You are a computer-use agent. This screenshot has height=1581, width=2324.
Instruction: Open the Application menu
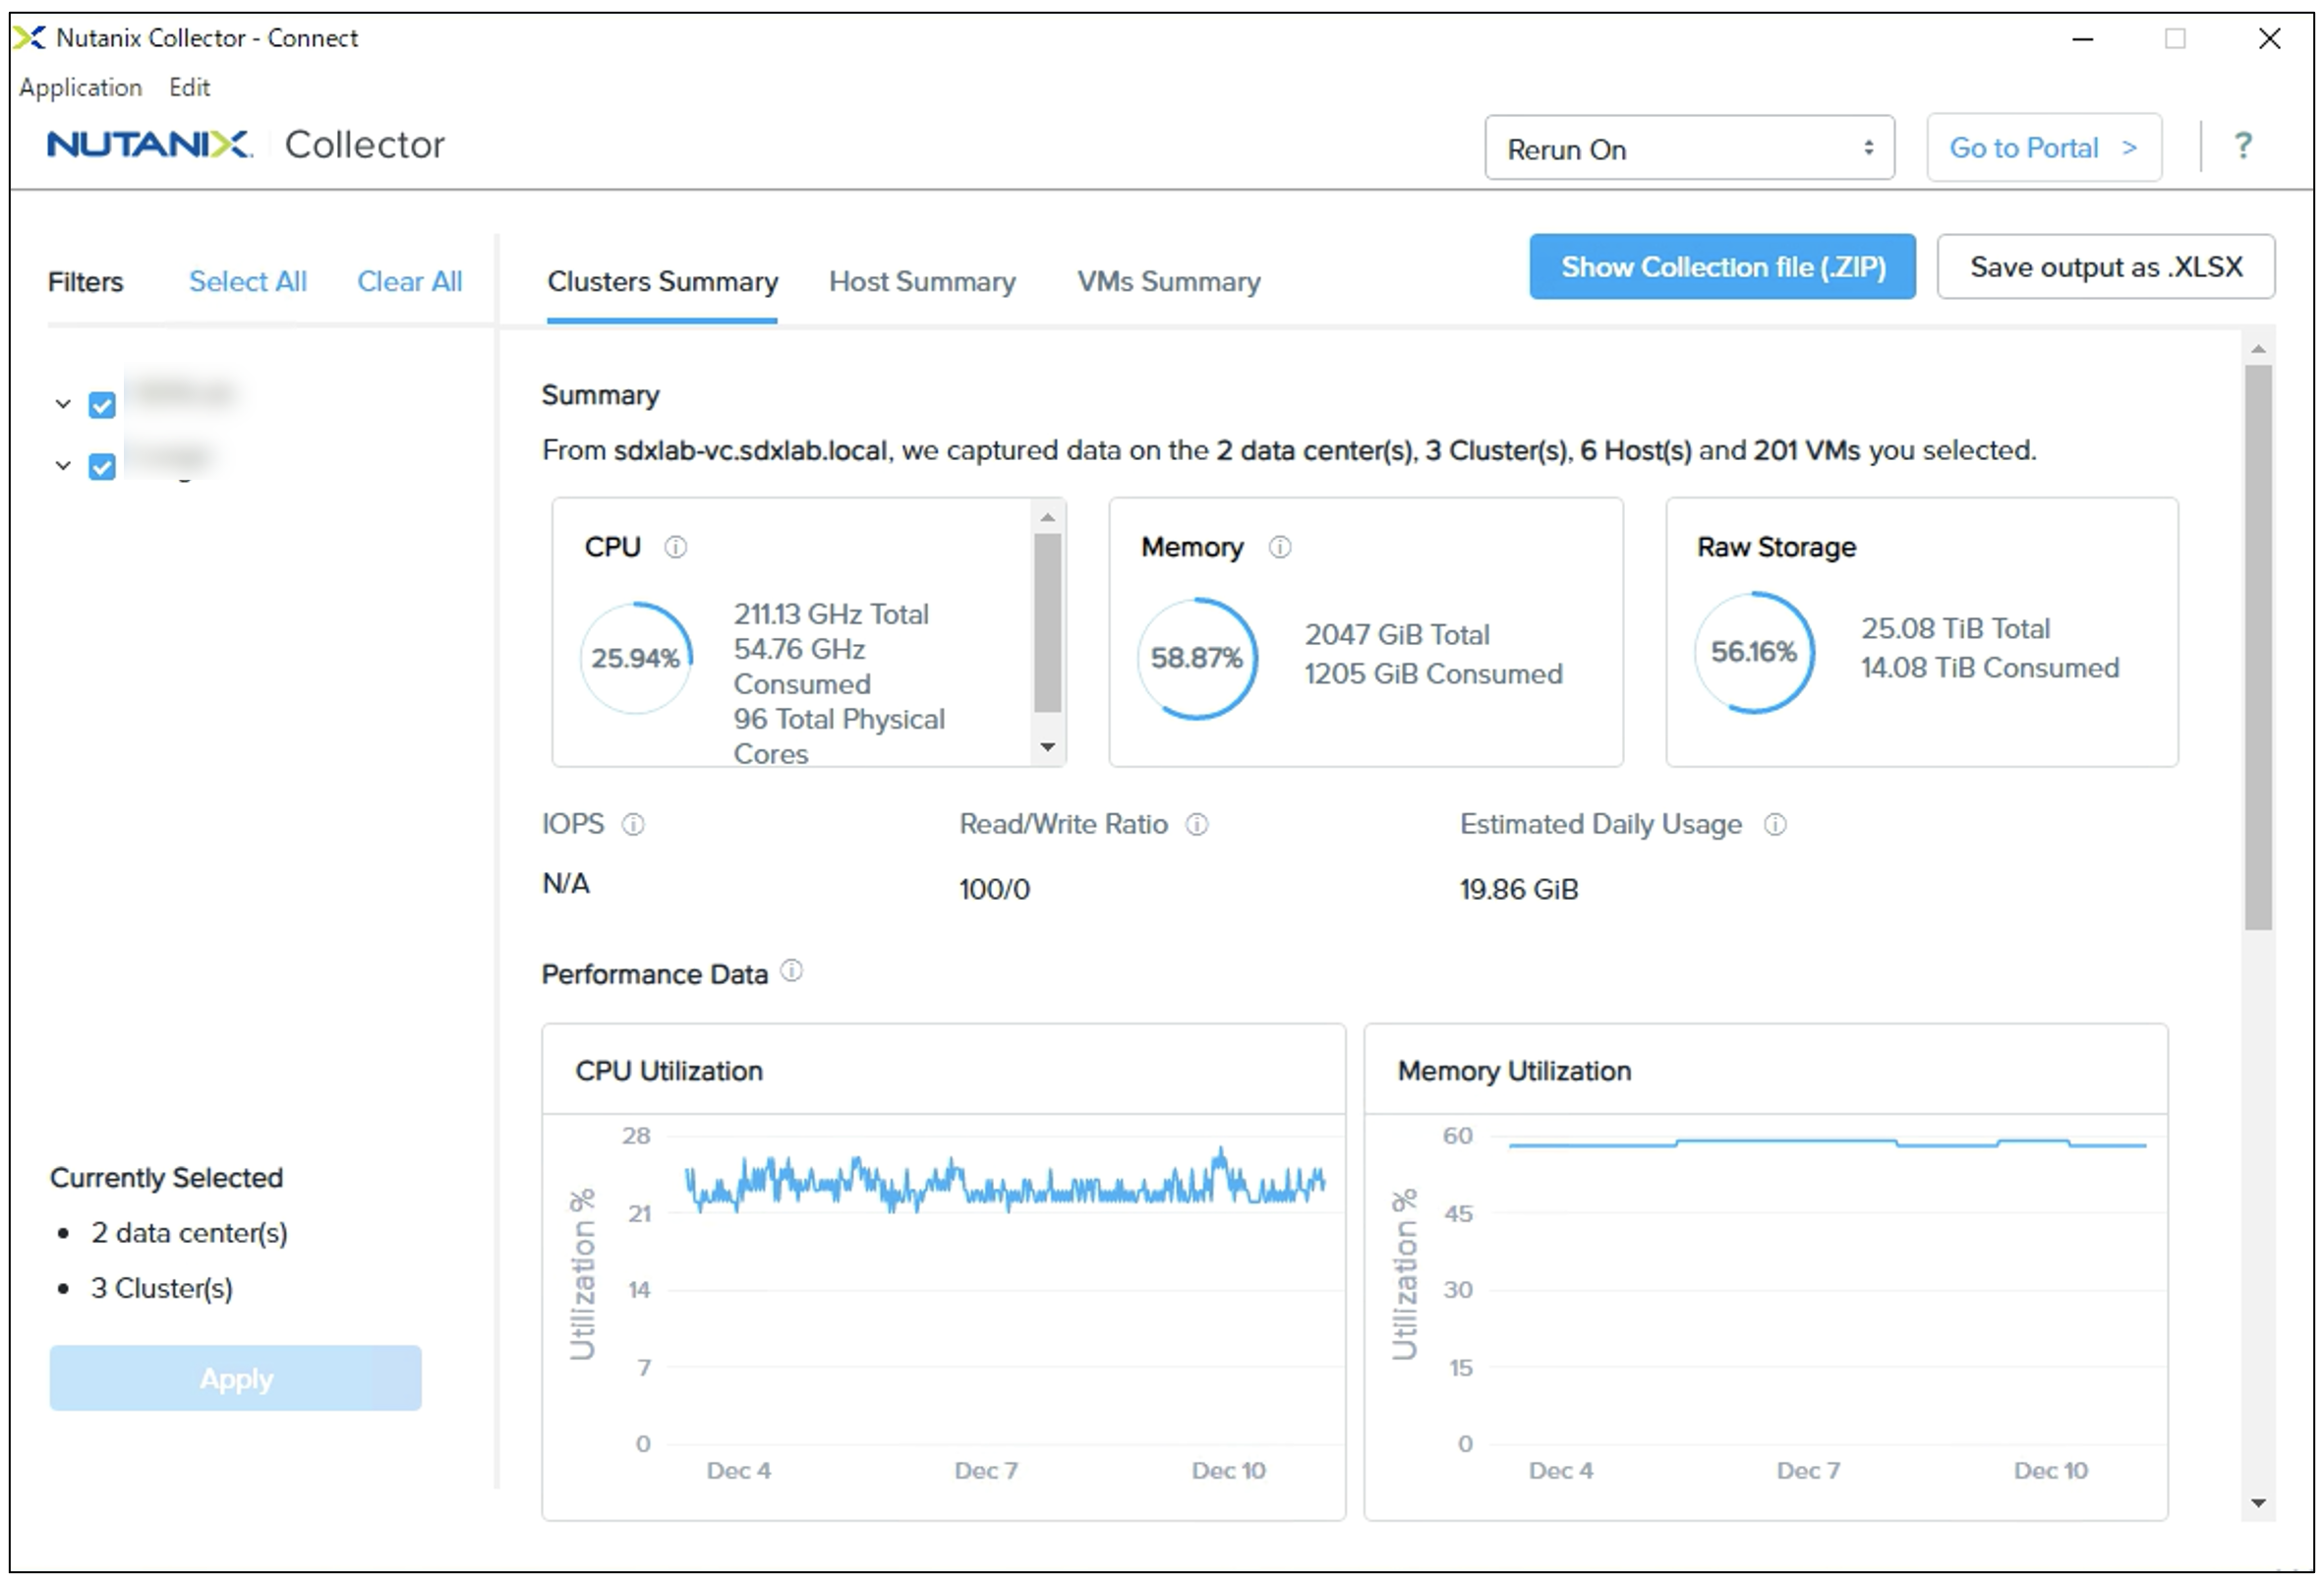click(80, 87)
